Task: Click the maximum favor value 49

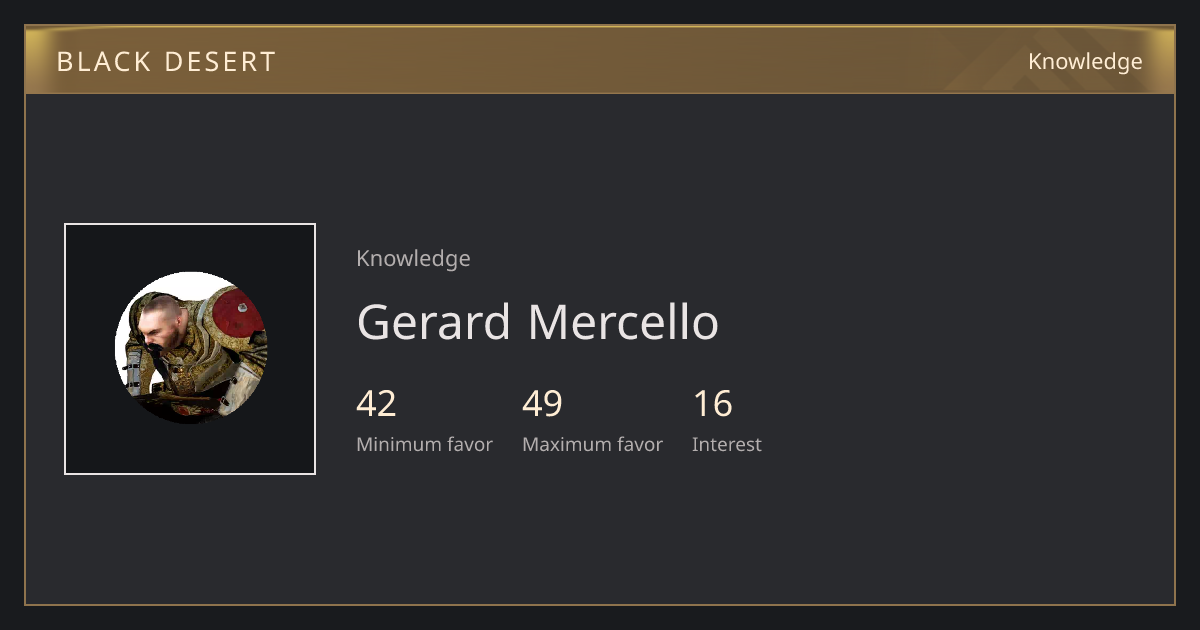Action: (542, 404)
